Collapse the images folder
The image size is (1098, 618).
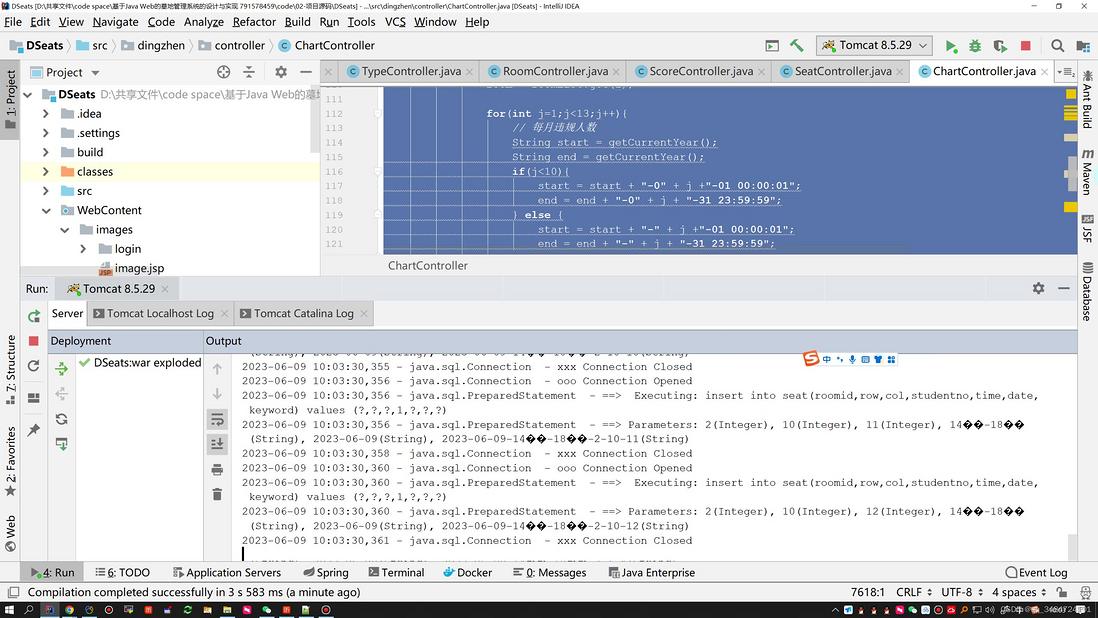(x=64, y=230)
